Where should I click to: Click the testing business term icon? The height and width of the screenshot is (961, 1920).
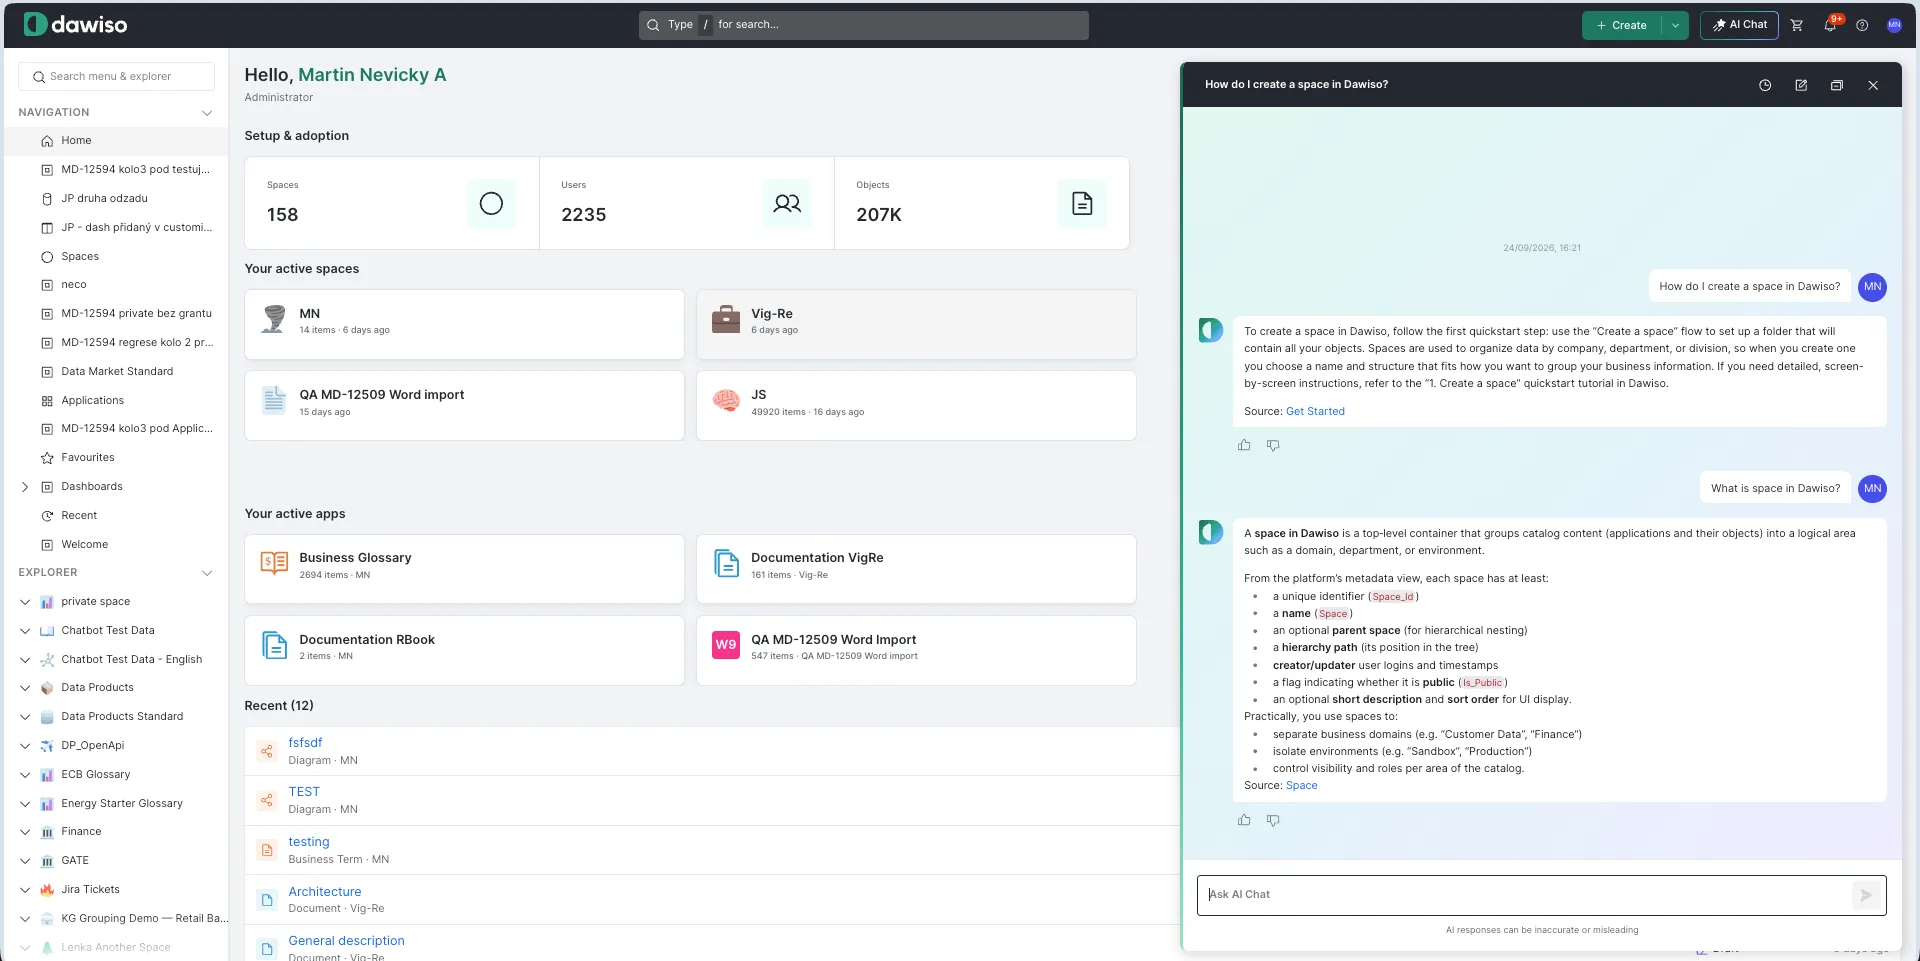pos(267,850)
